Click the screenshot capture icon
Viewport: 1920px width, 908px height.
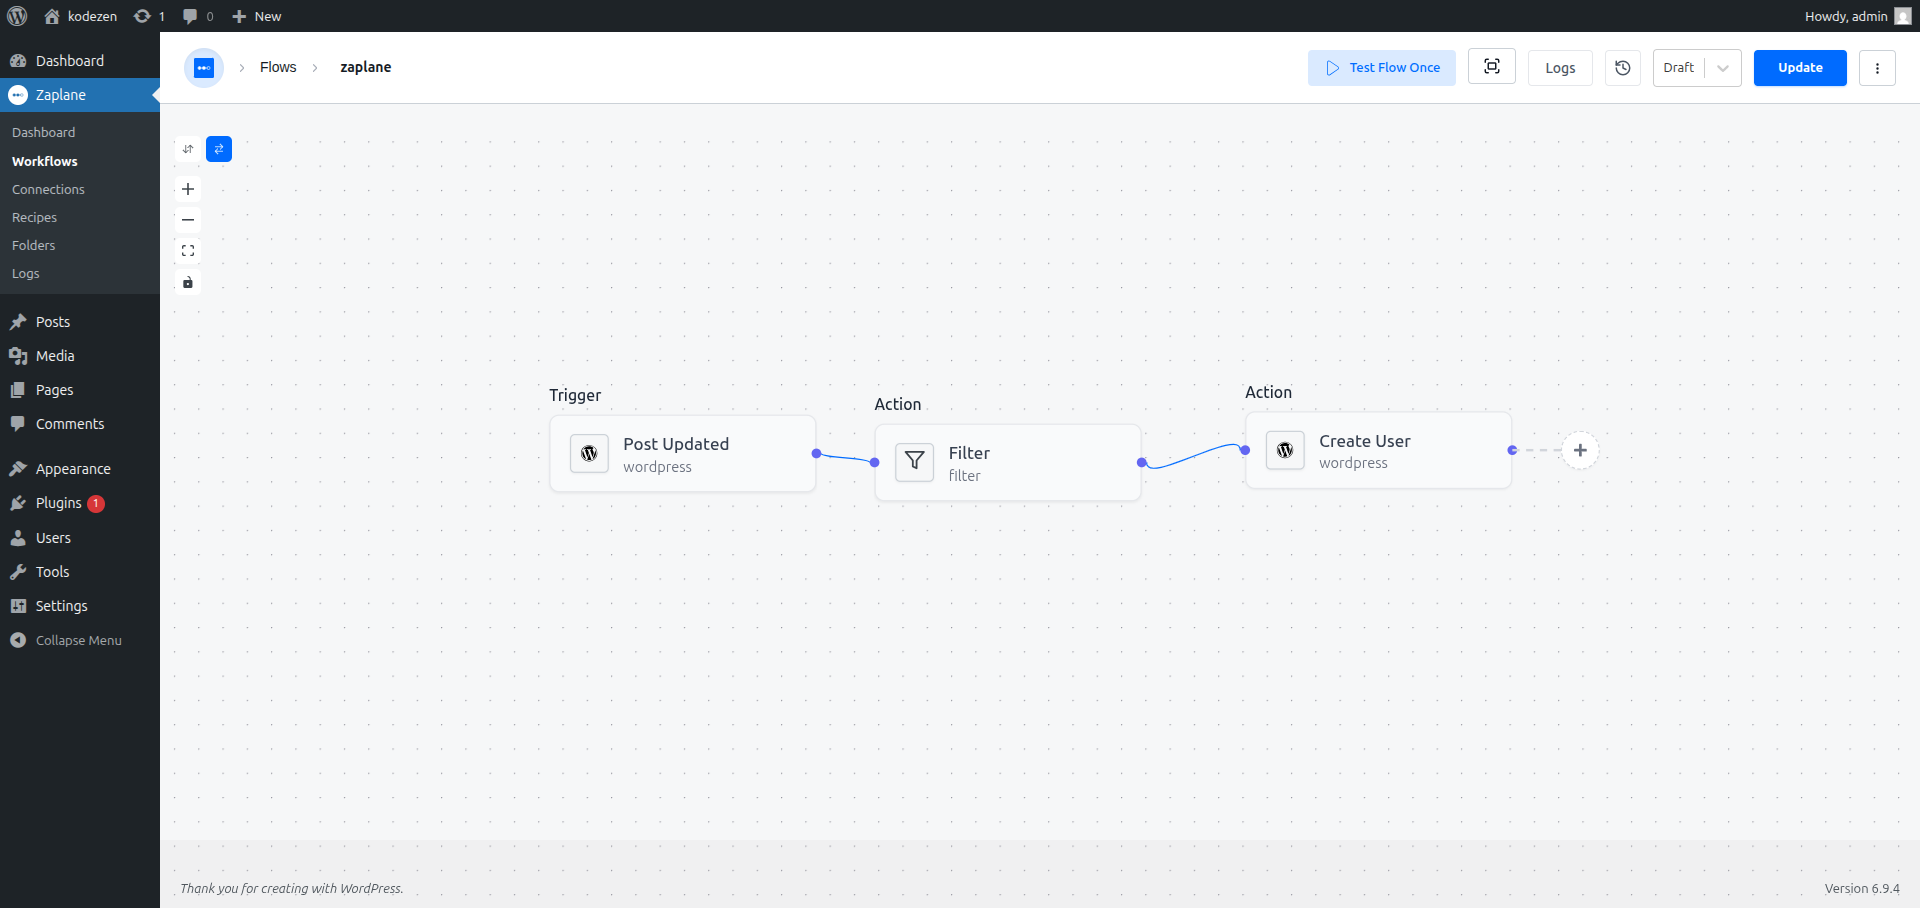[x=1492, y=67]
